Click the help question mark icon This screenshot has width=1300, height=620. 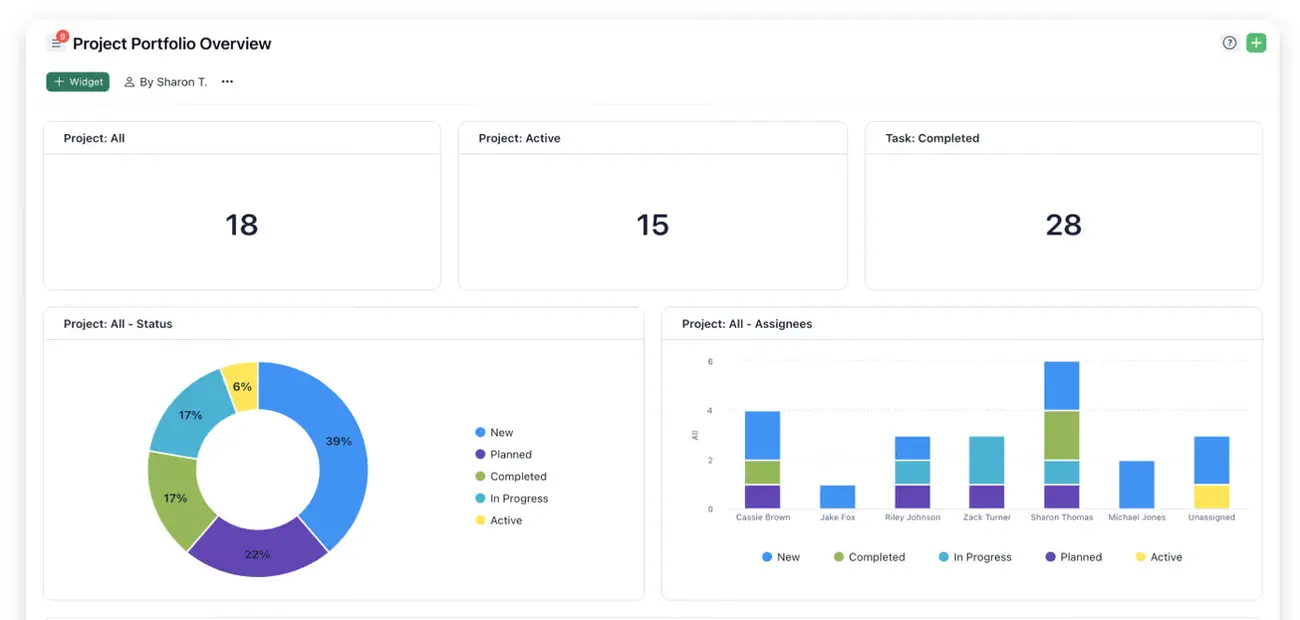click(x=1229, y=43)
